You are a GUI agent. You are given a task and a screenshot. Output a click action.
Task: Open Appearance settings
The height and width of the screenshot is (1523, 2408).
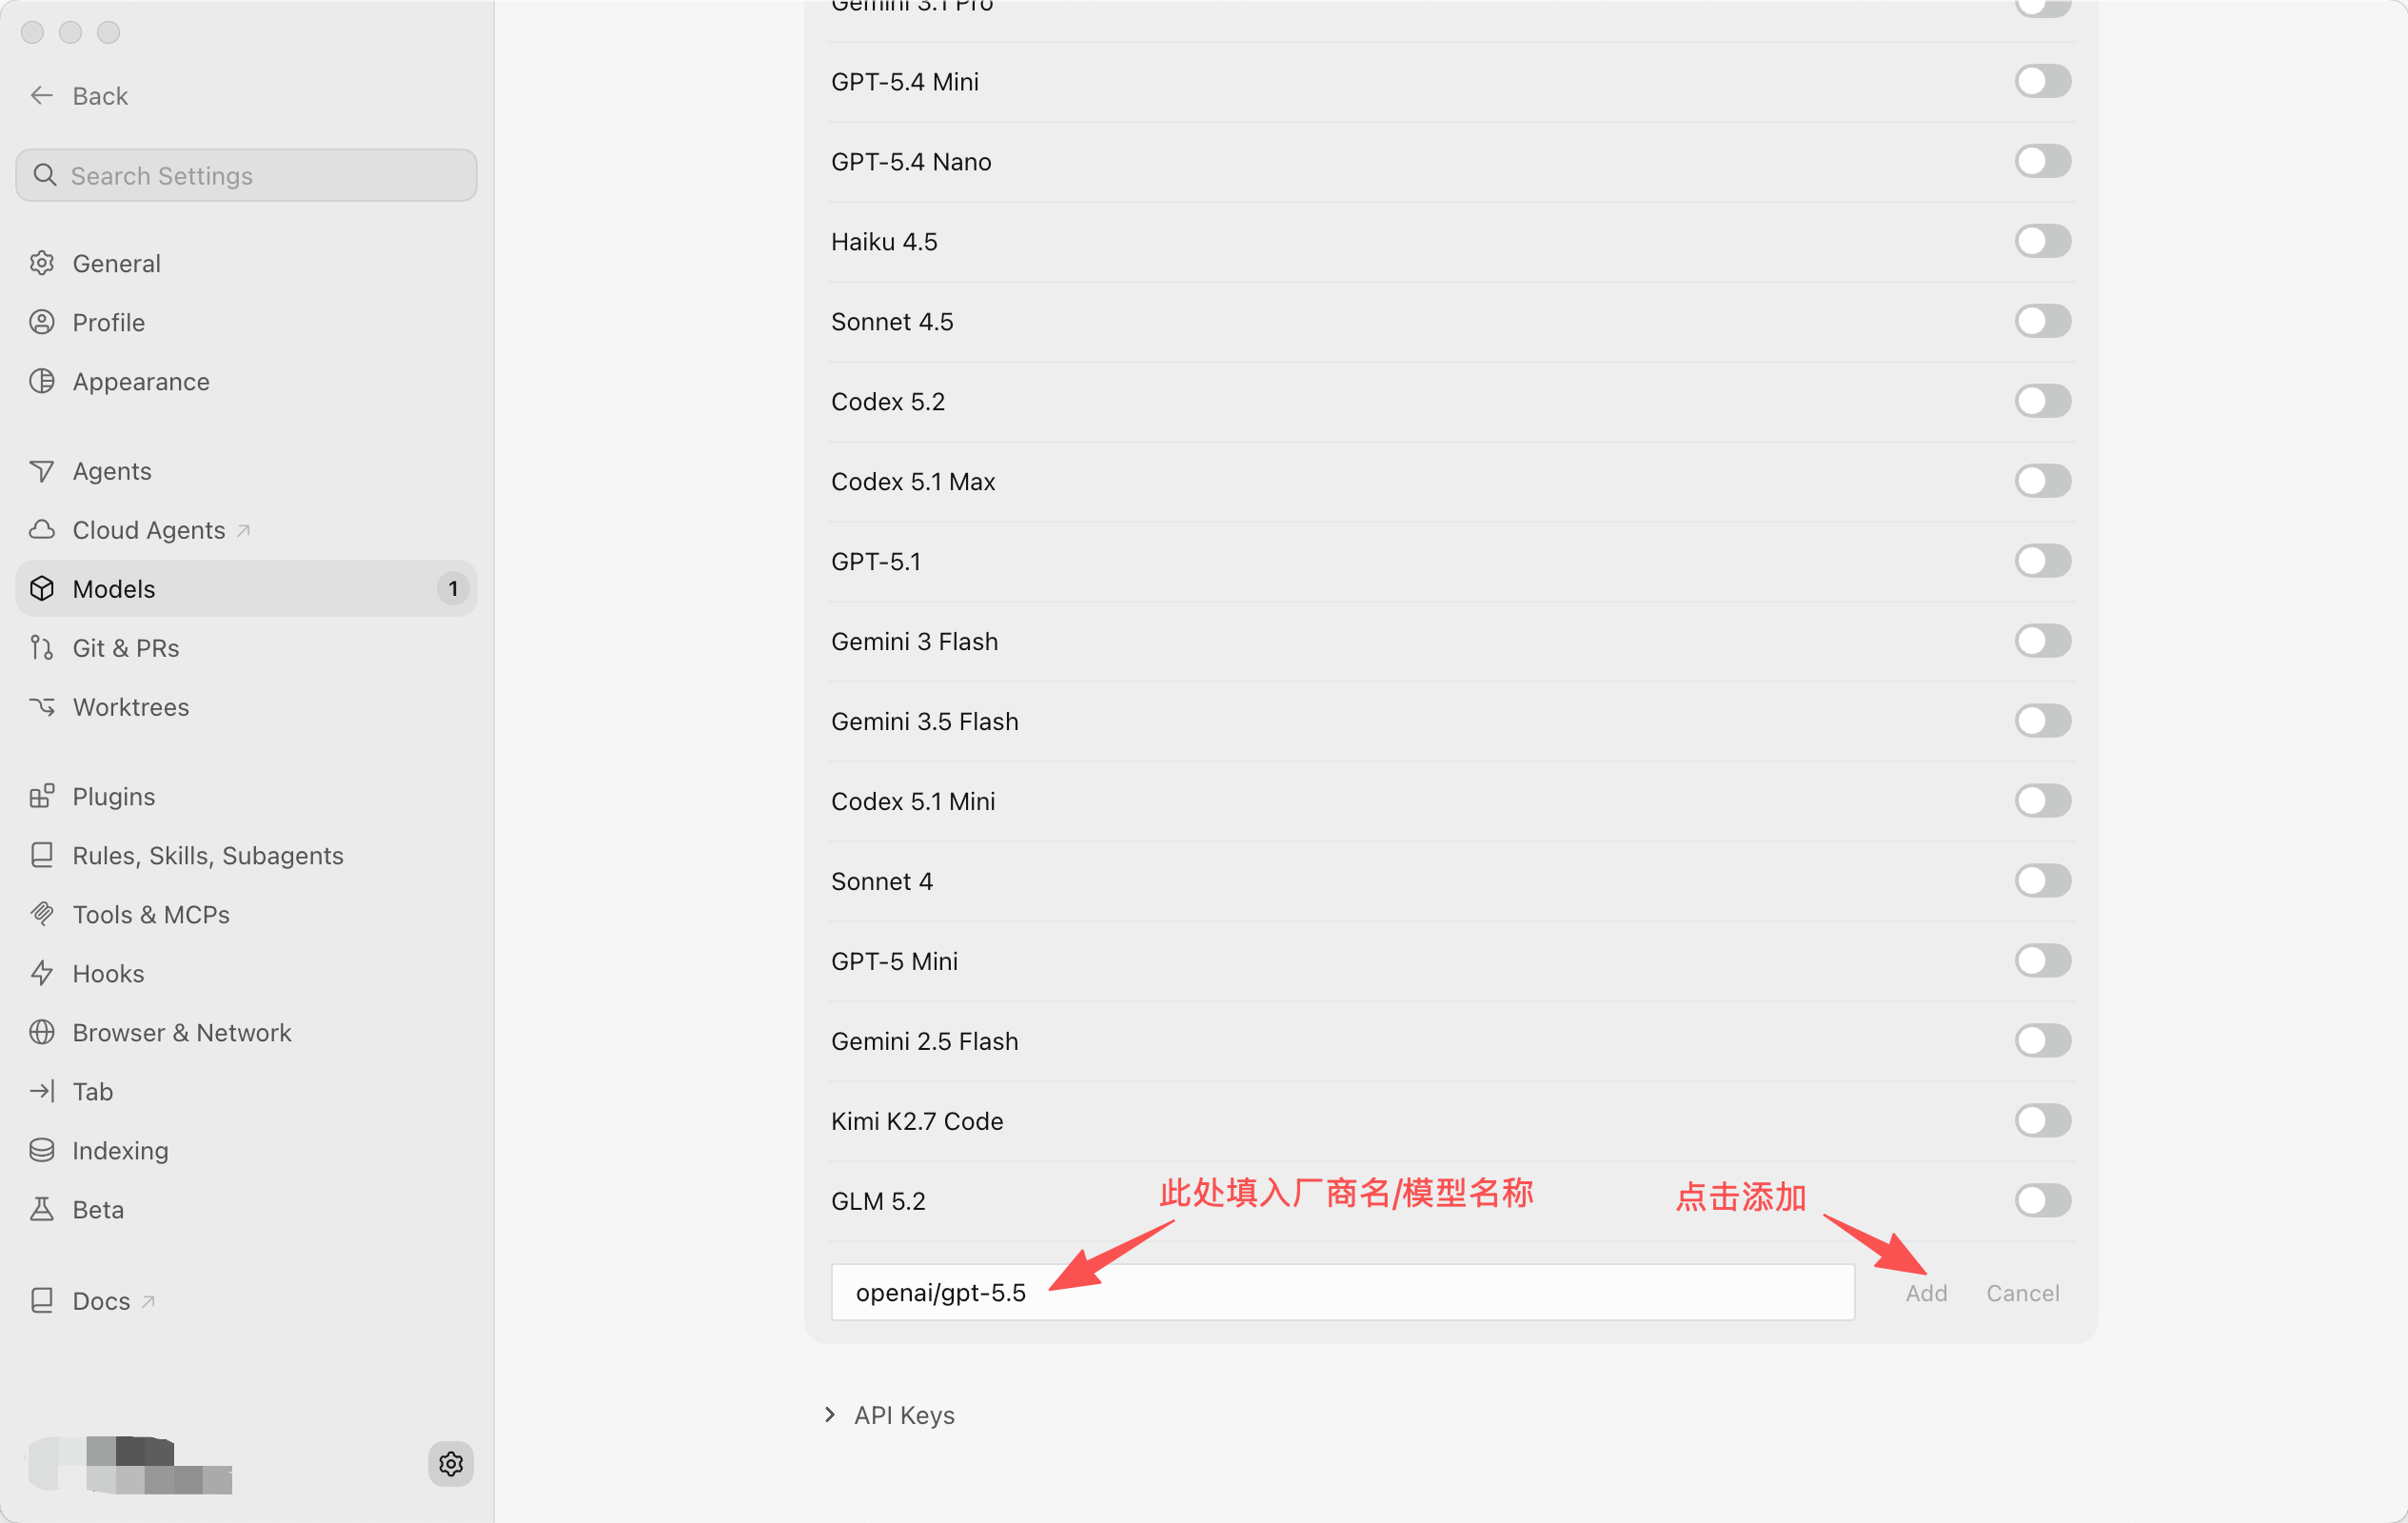point(246,381)
